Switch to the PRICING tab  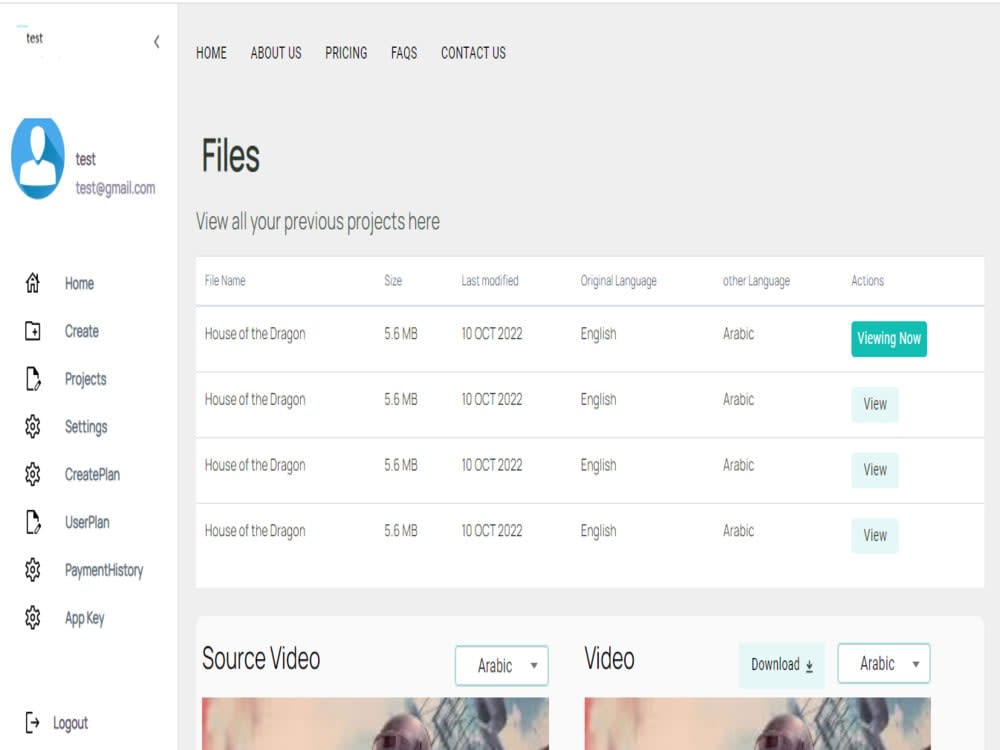click(346, 53)
